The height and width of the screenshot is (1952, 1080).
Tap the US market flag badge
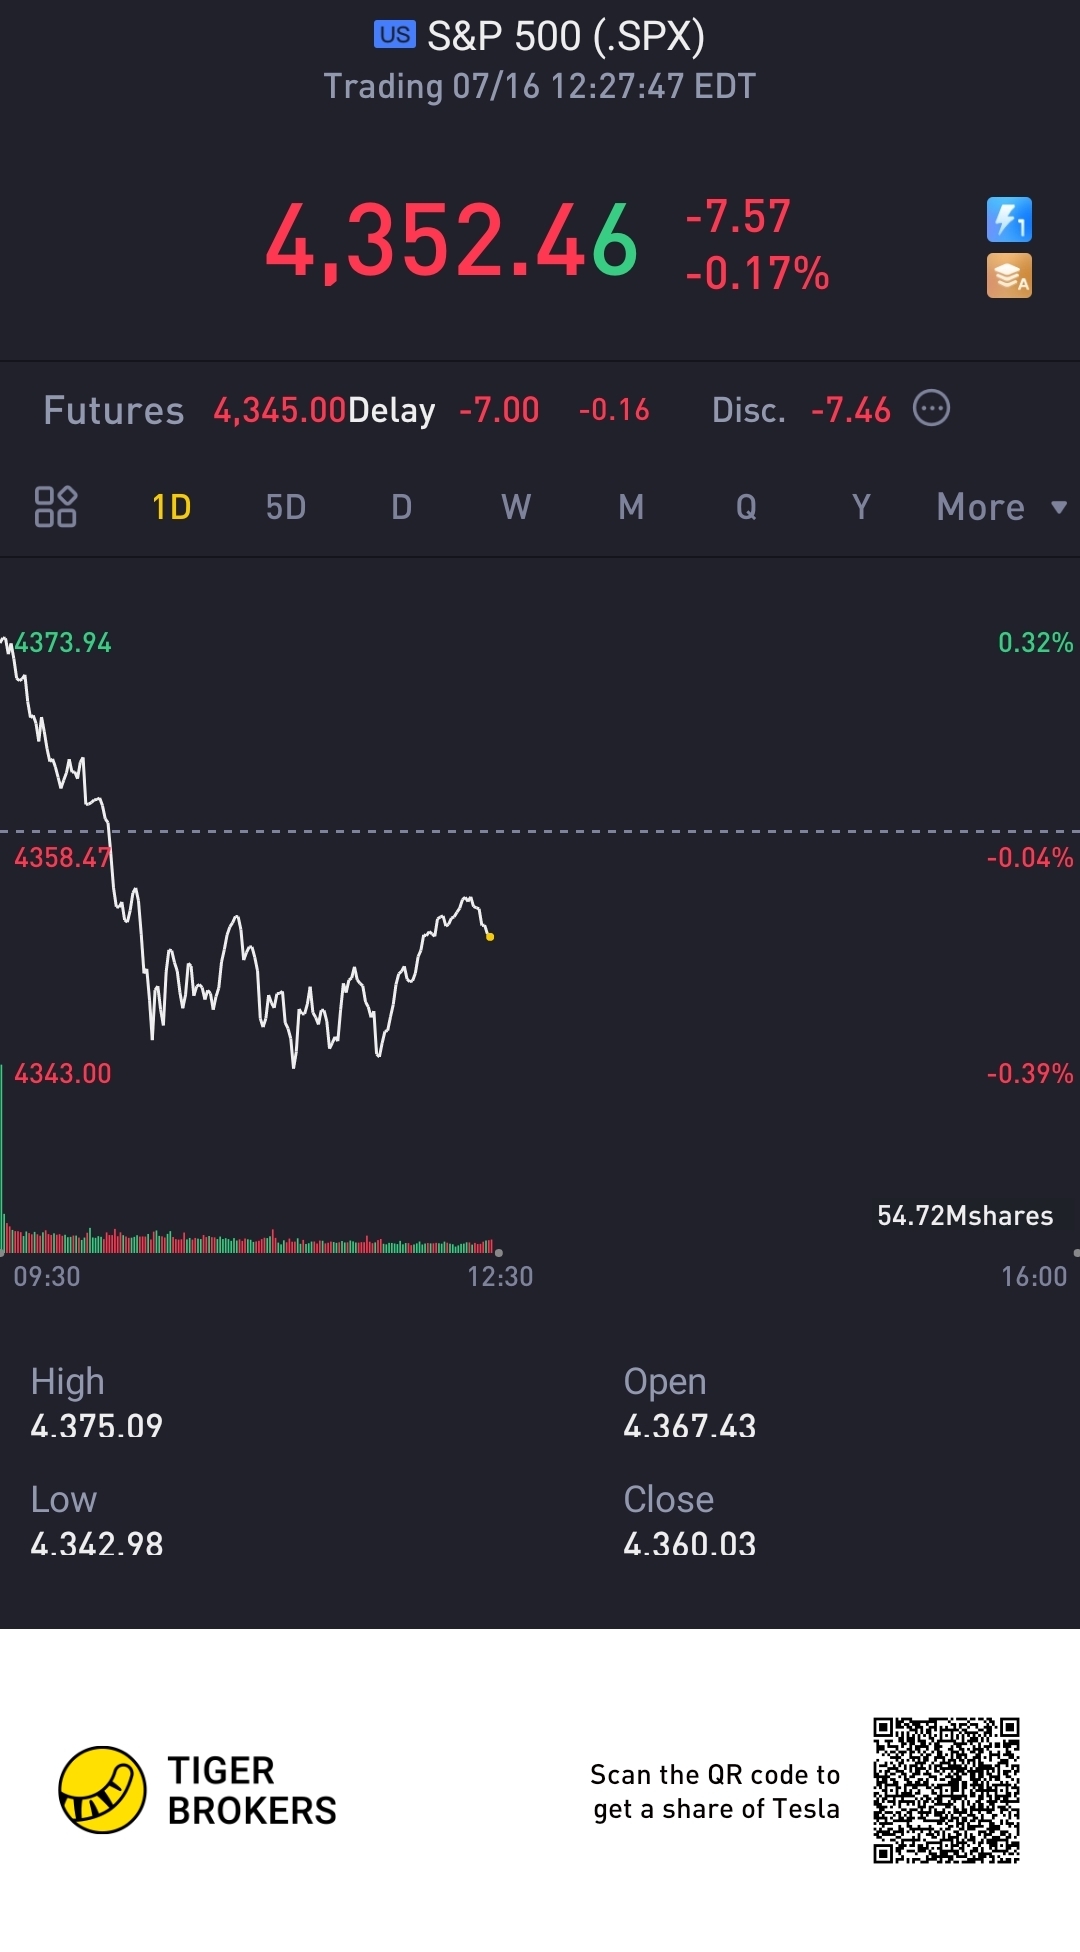coord(394,35)
